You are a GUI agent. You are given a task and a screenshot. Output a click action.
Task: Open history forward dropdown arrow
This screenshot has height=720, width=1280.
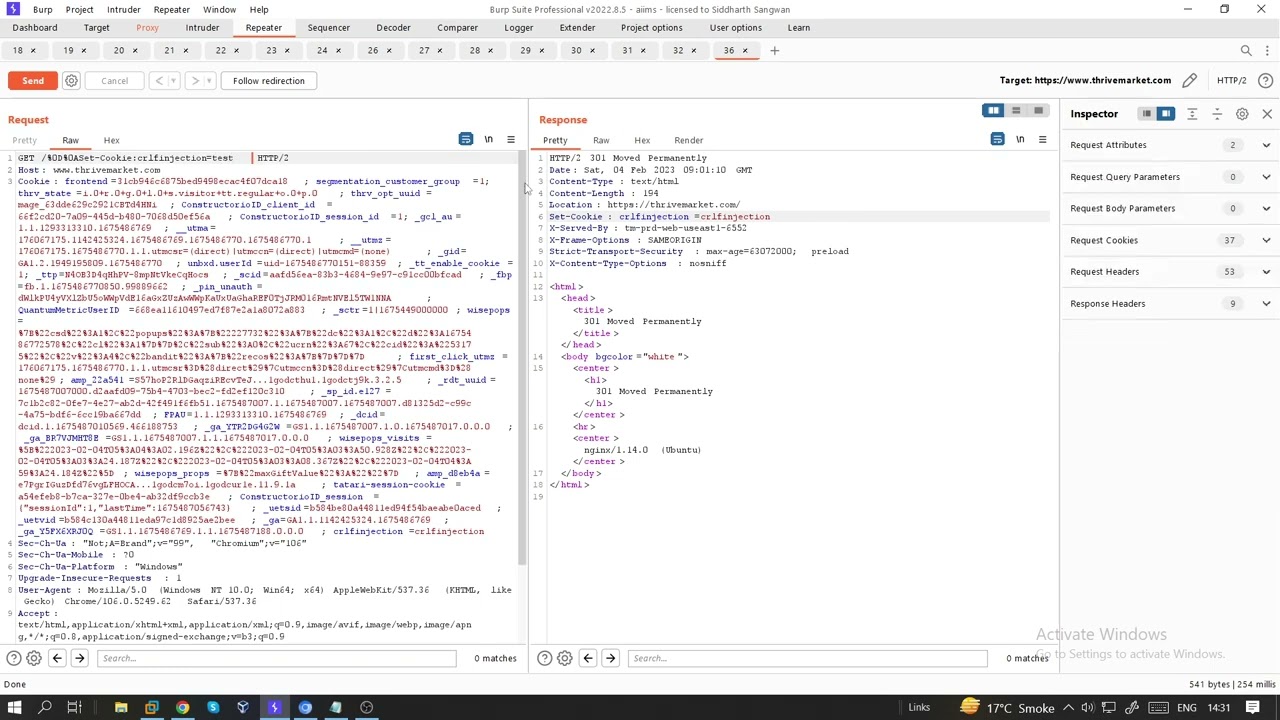210,81
